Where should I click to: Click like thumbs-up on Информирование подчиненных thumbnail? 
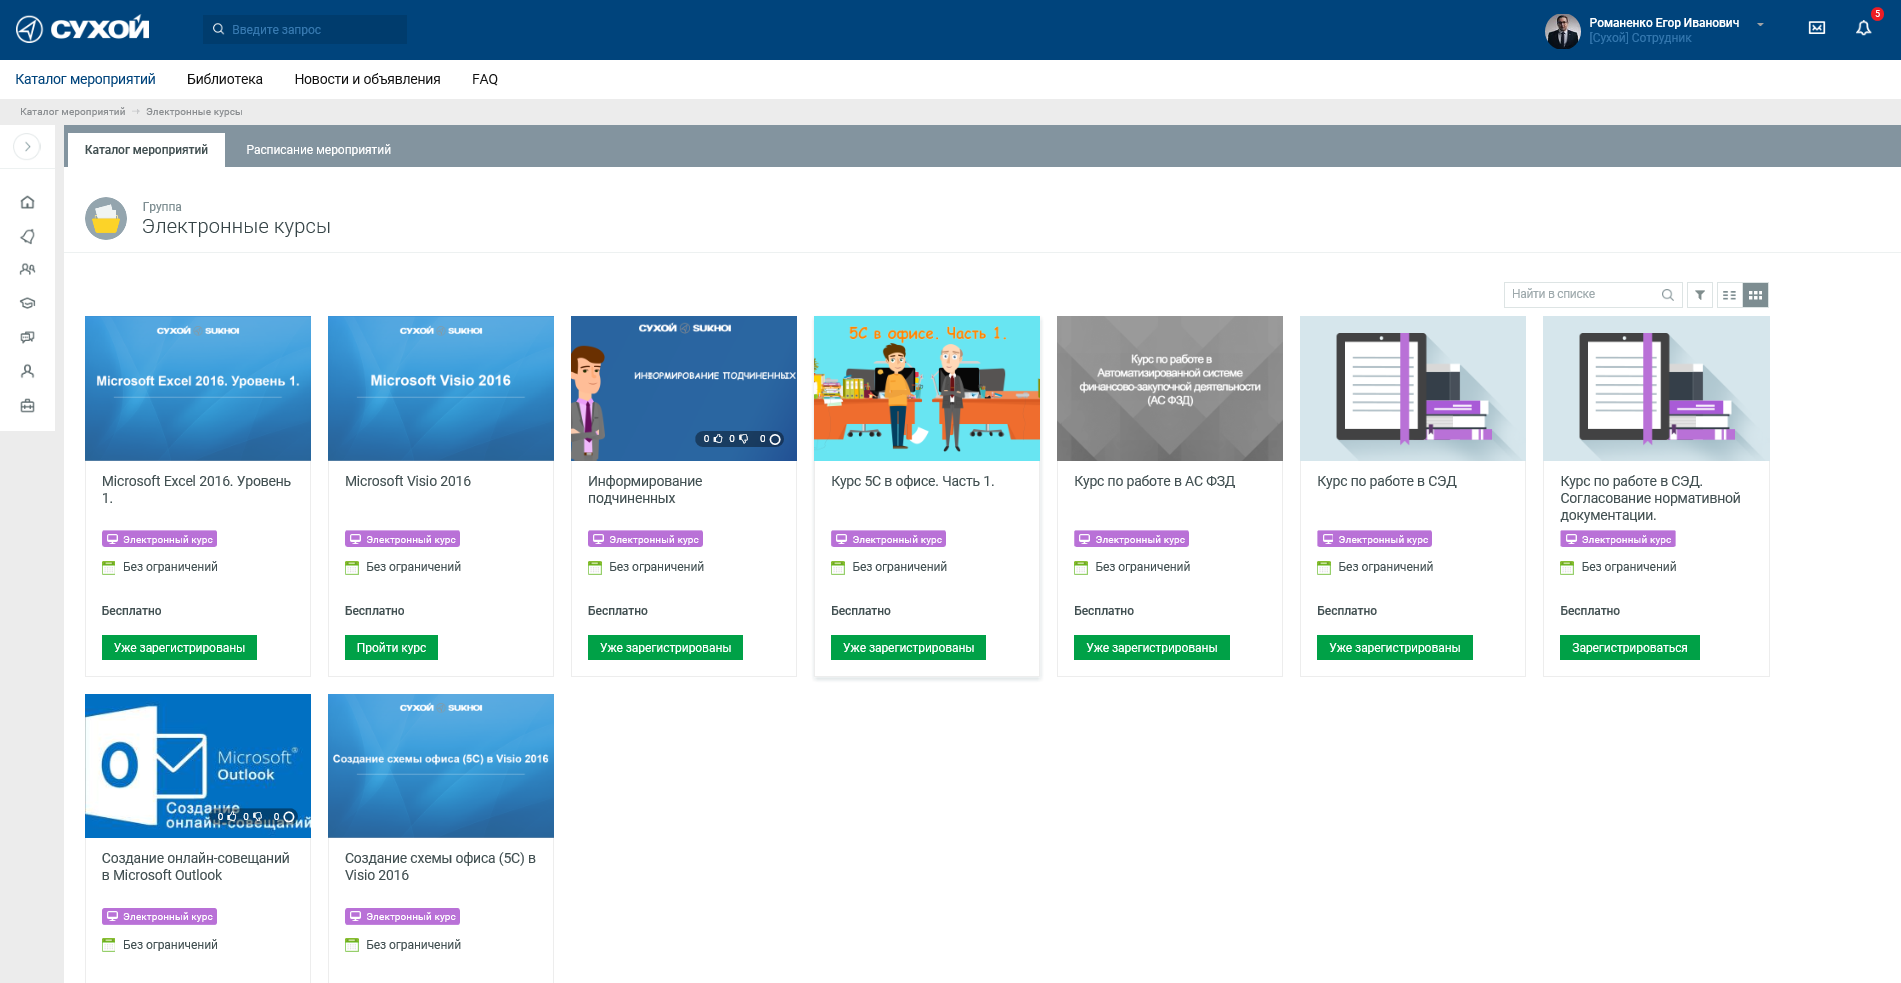click(x=717, y=439)
